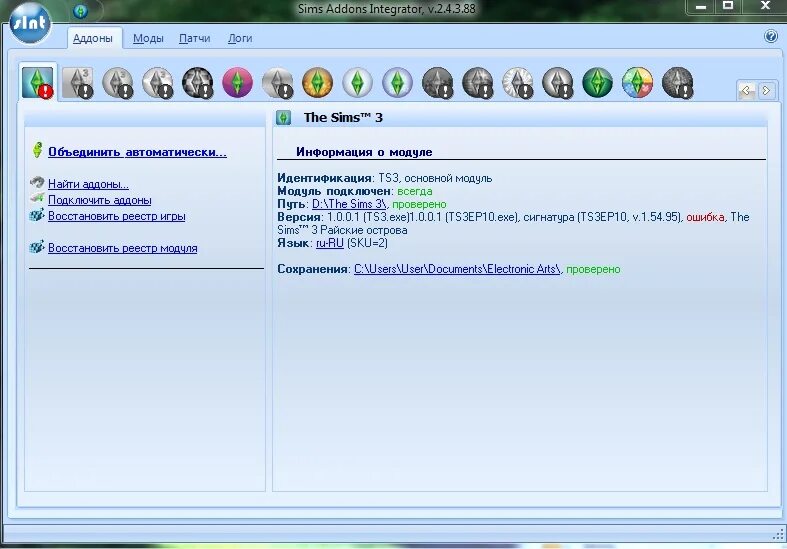Click the registry icon beside Восстановить реестр модуля
This screenshot has width=787, height=549.
tap(37, 247)
